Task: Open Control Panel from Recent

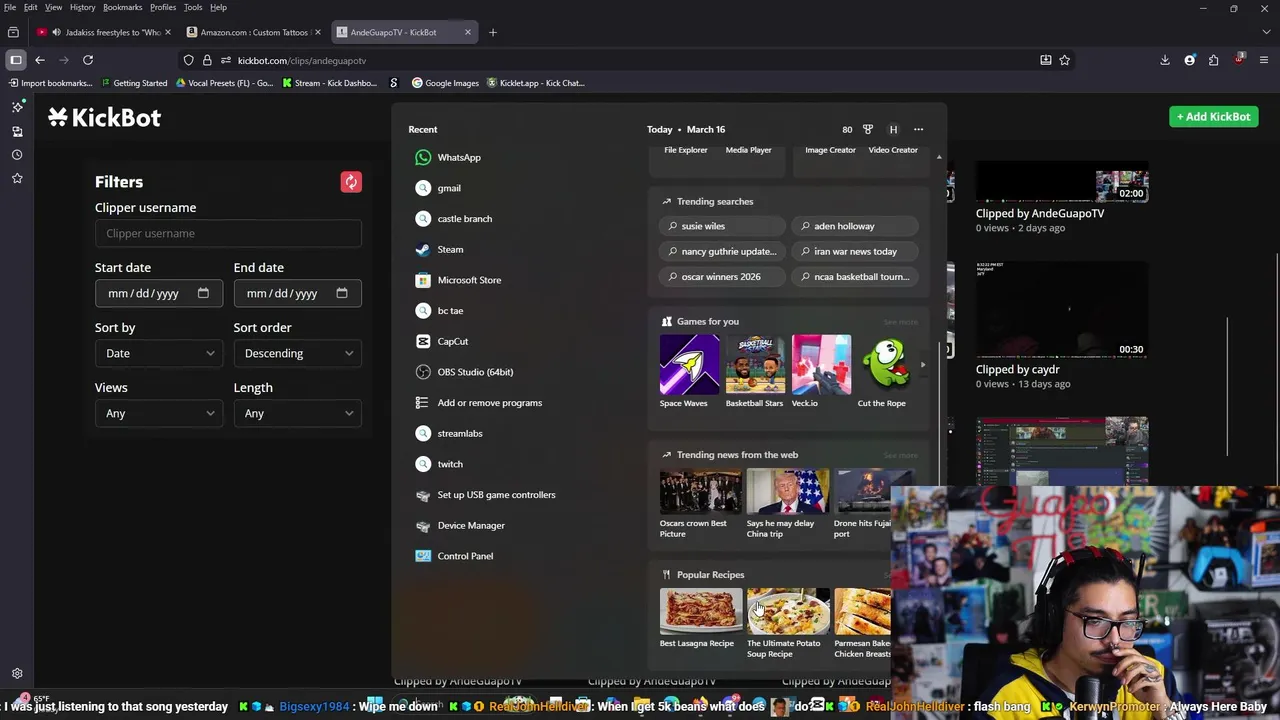Action: [454, 556]
